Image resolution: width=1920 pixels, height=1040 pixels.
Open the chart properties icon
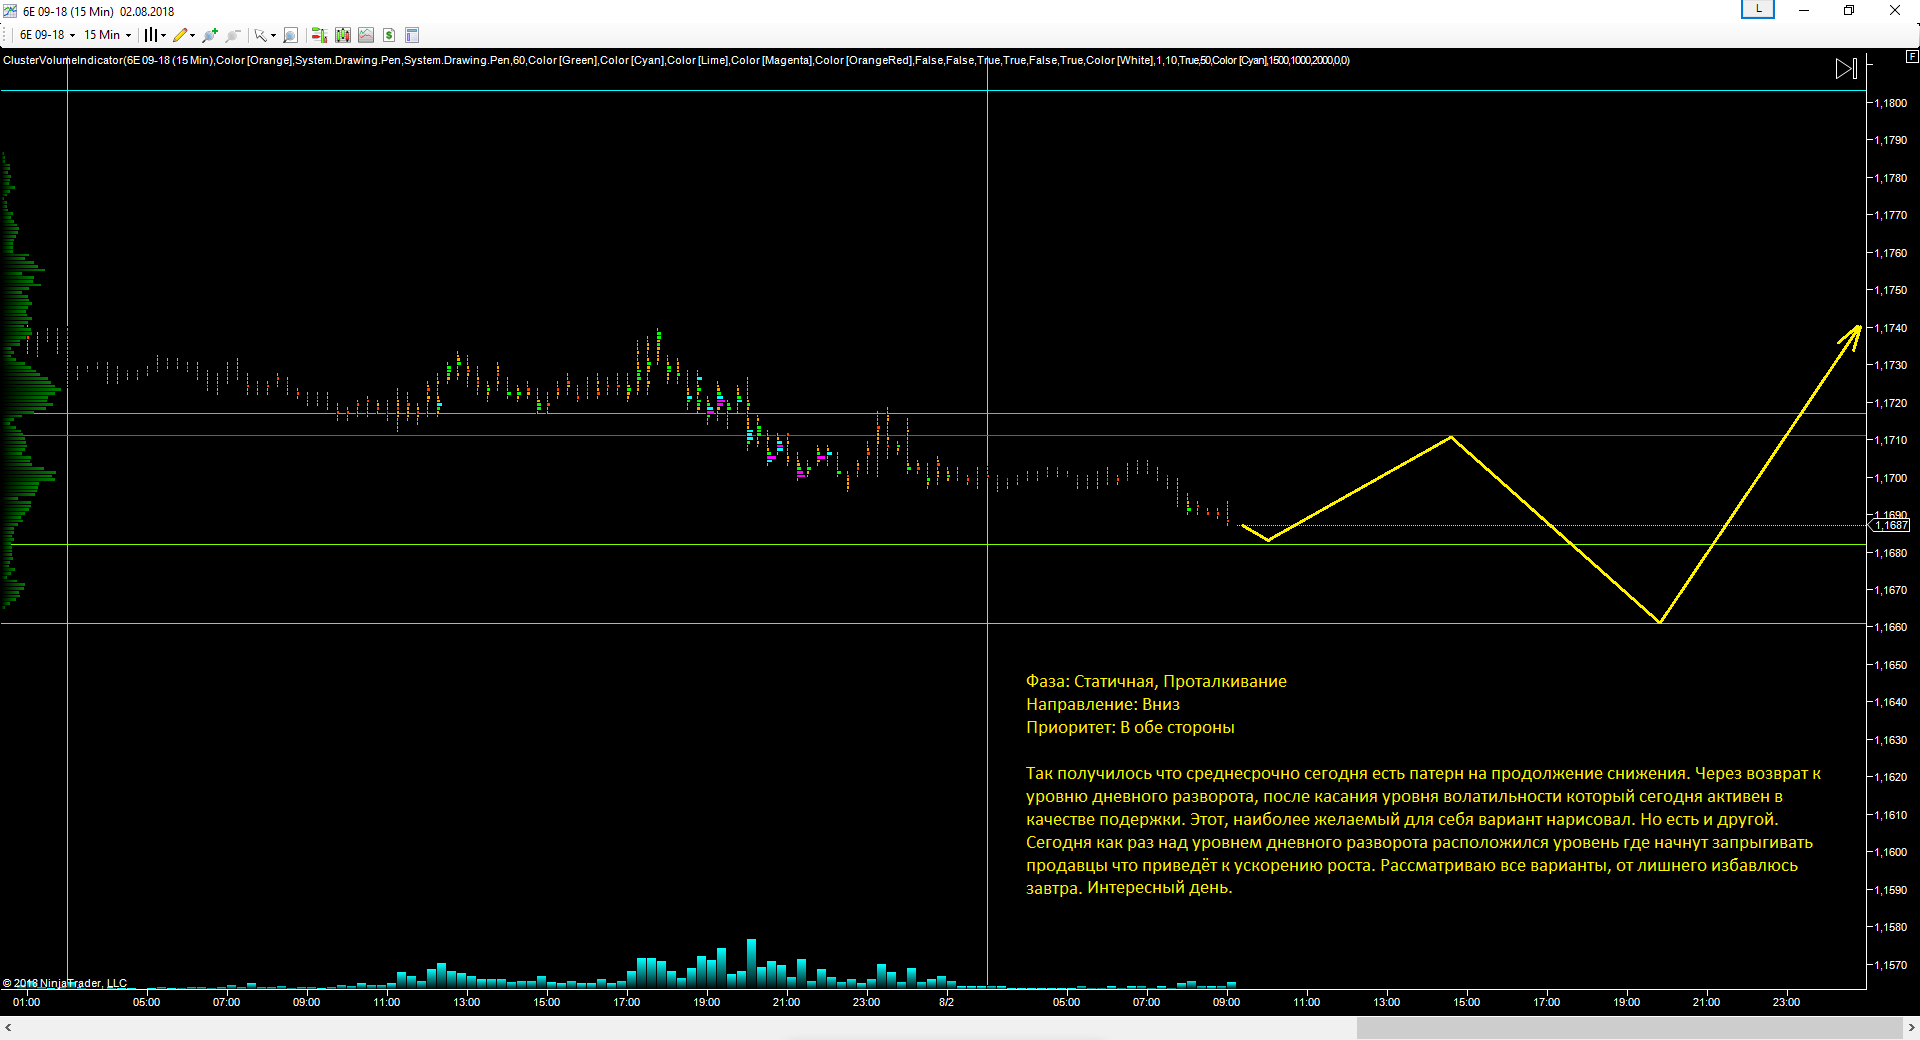[x=412, y=35]
